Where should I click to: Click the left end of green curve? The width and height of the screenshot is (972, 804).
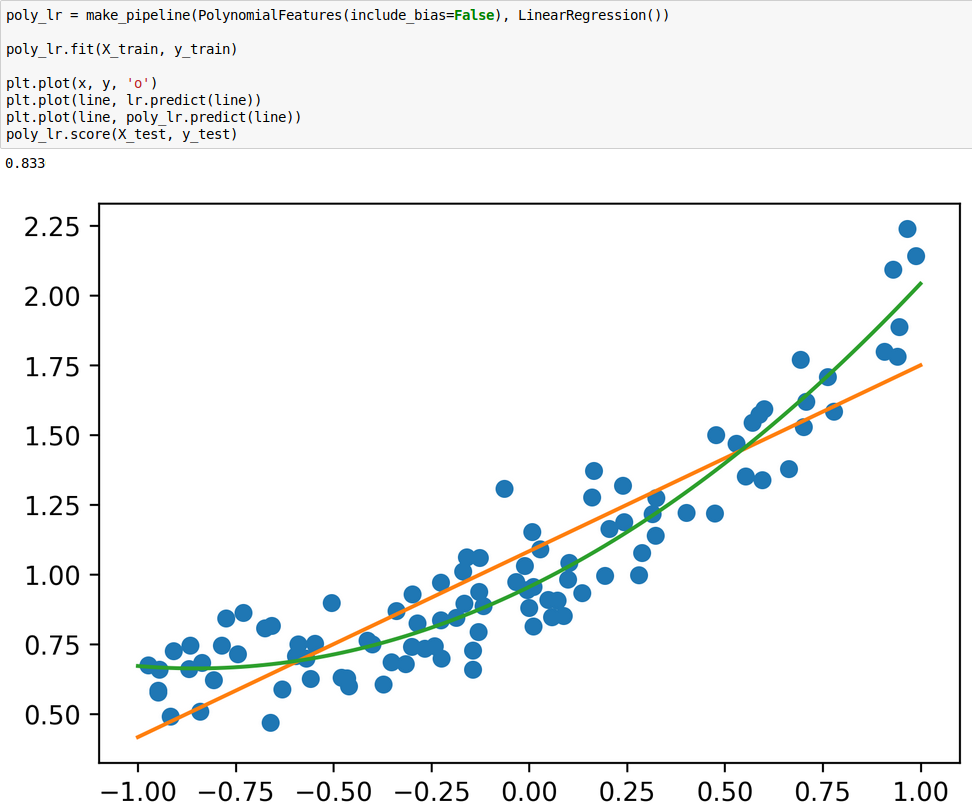pyautogui.click(x=139, y=665)
